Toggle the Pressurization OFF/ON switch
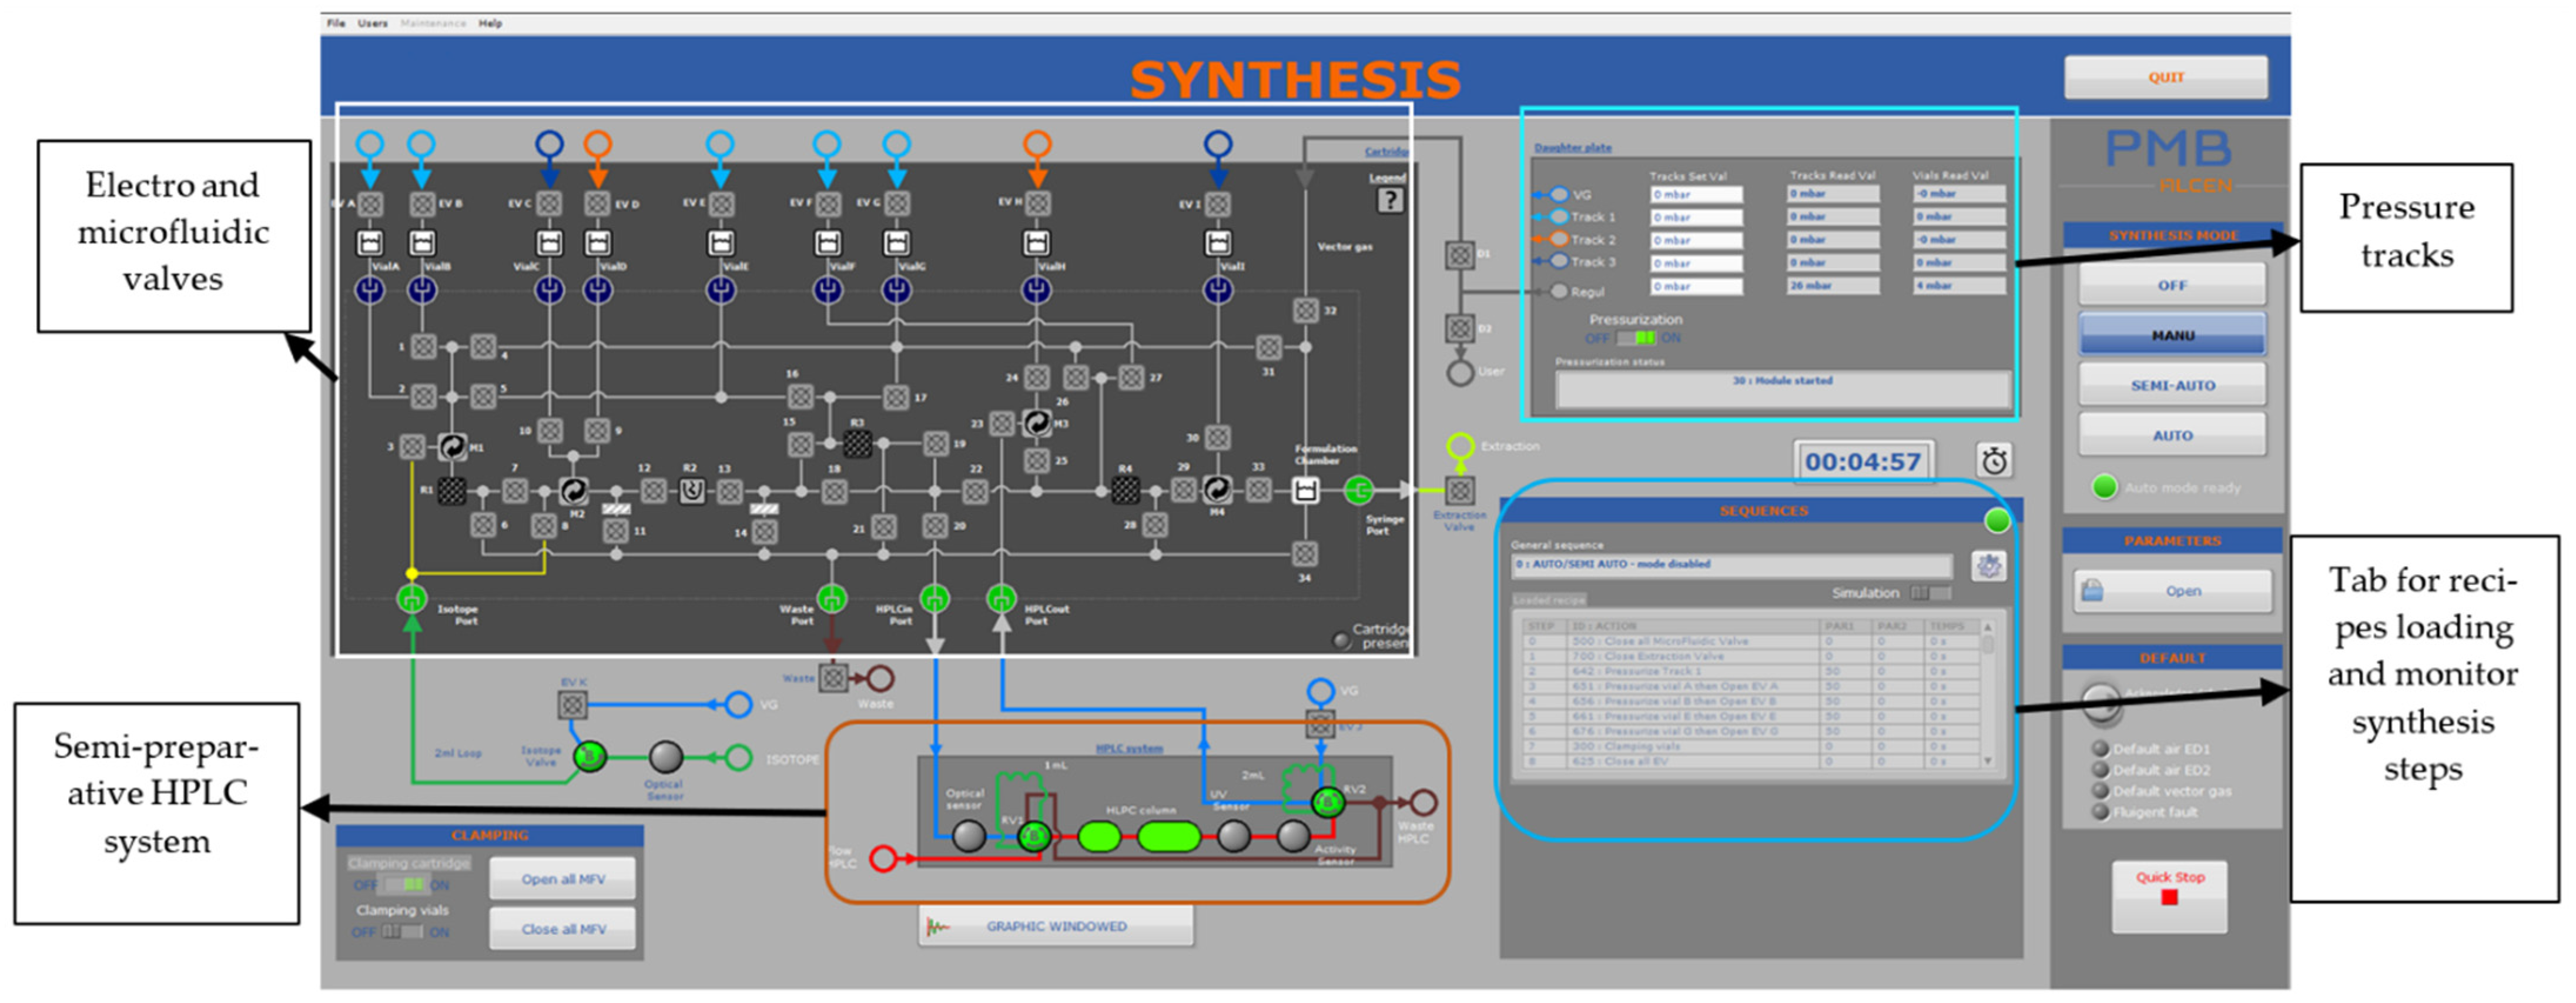2576x1003 pixels. tap(1636, 338)
